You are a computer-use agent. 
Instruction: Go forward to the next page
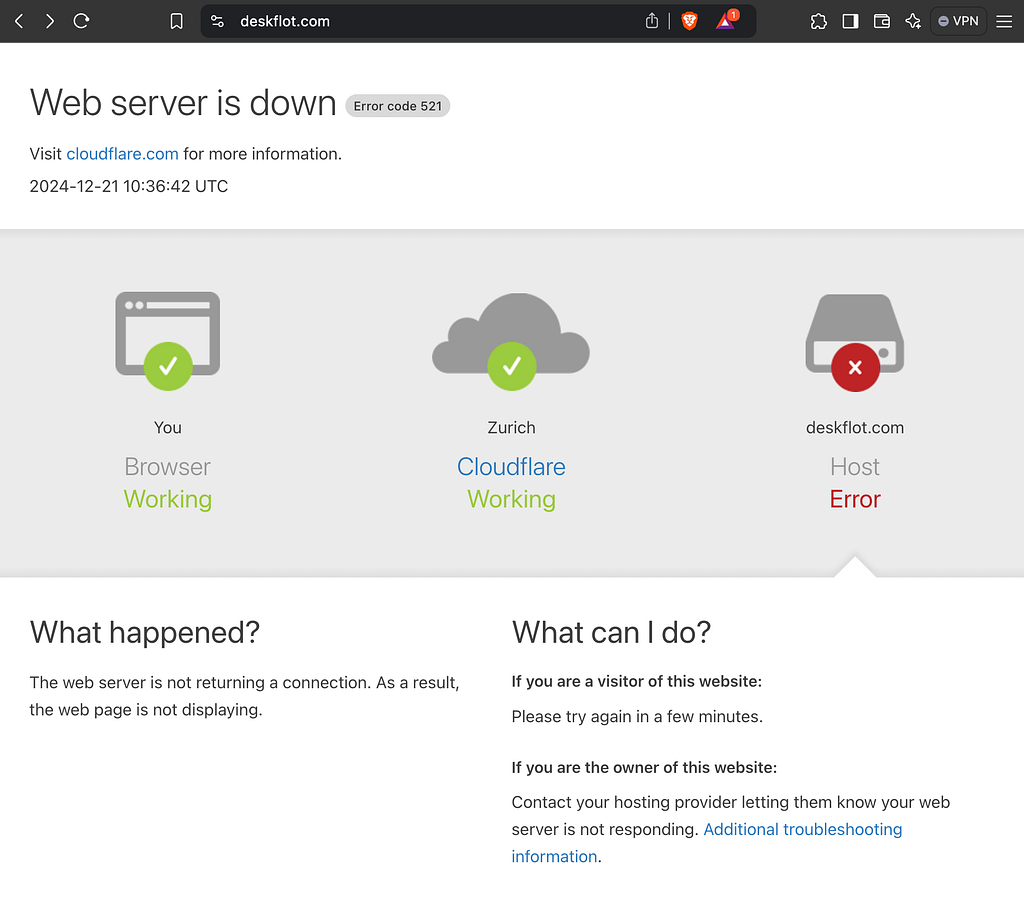pos(50,22)
